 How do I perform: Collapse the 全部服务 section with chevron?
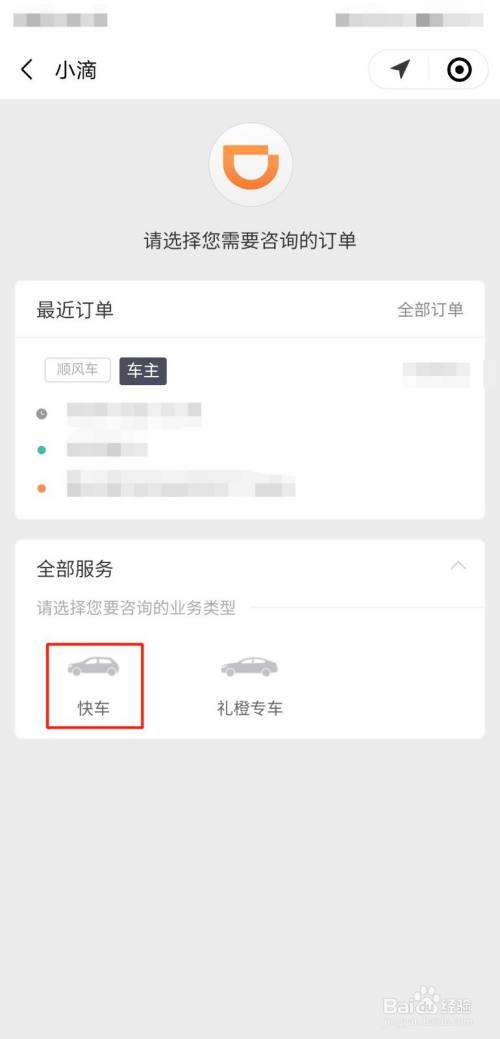pyautogui.click(x=458, y=567)
